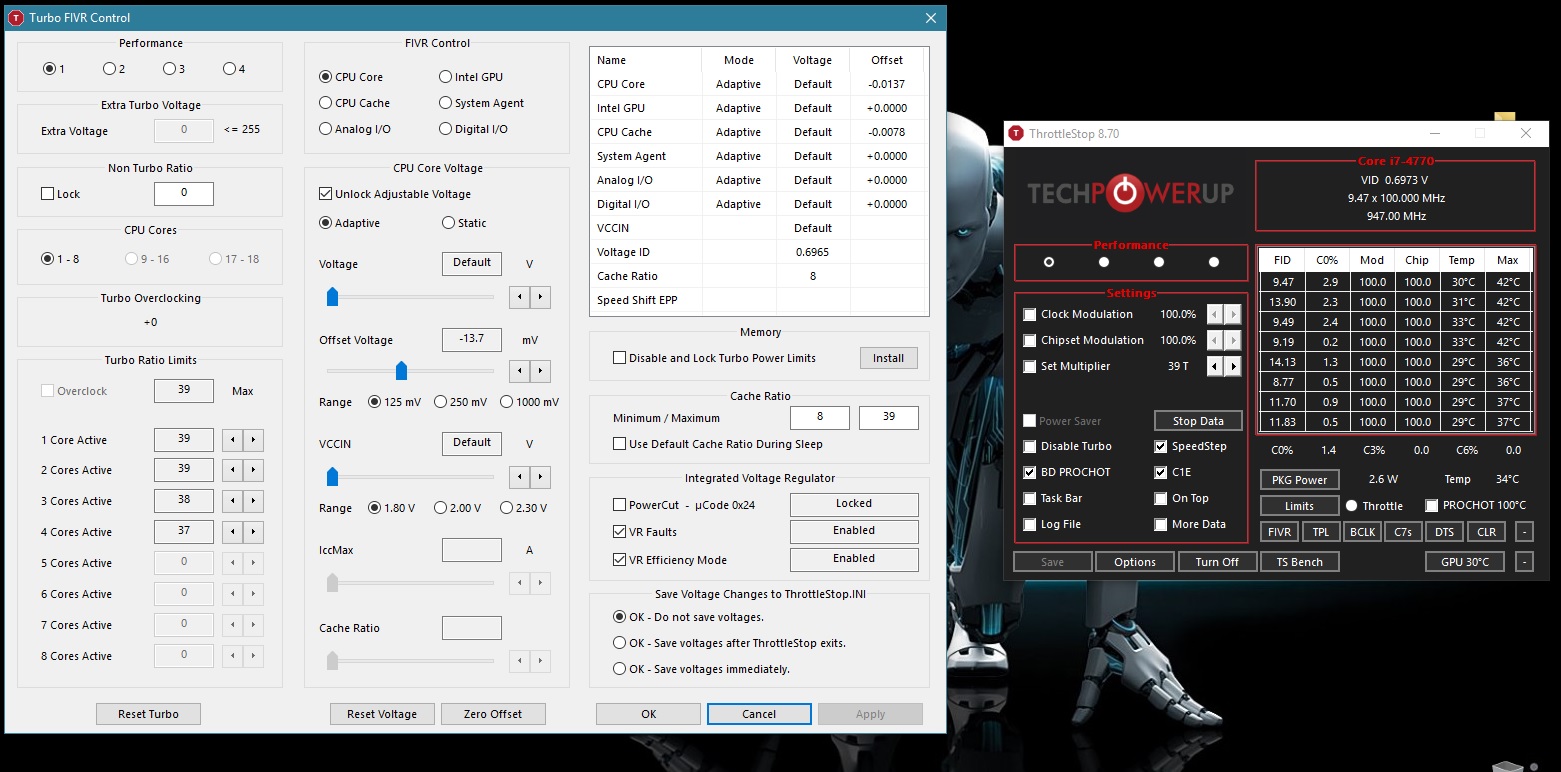Image resolution: width=1561 pixels, height=772 pixels.
Task: Select Performance profile 4 in Turbo FIVR Control
Action: click(x=229, y=69)
